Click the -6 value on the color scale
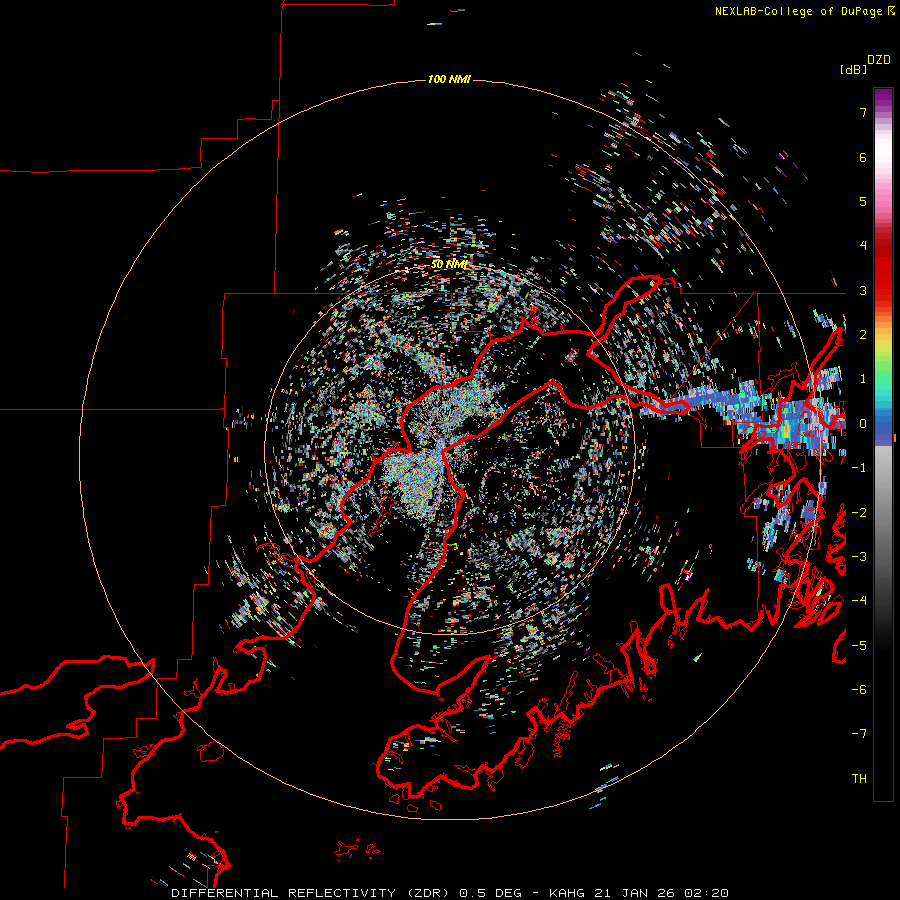The height and width of the screenshot is (900, 900). tap(859, 690)
